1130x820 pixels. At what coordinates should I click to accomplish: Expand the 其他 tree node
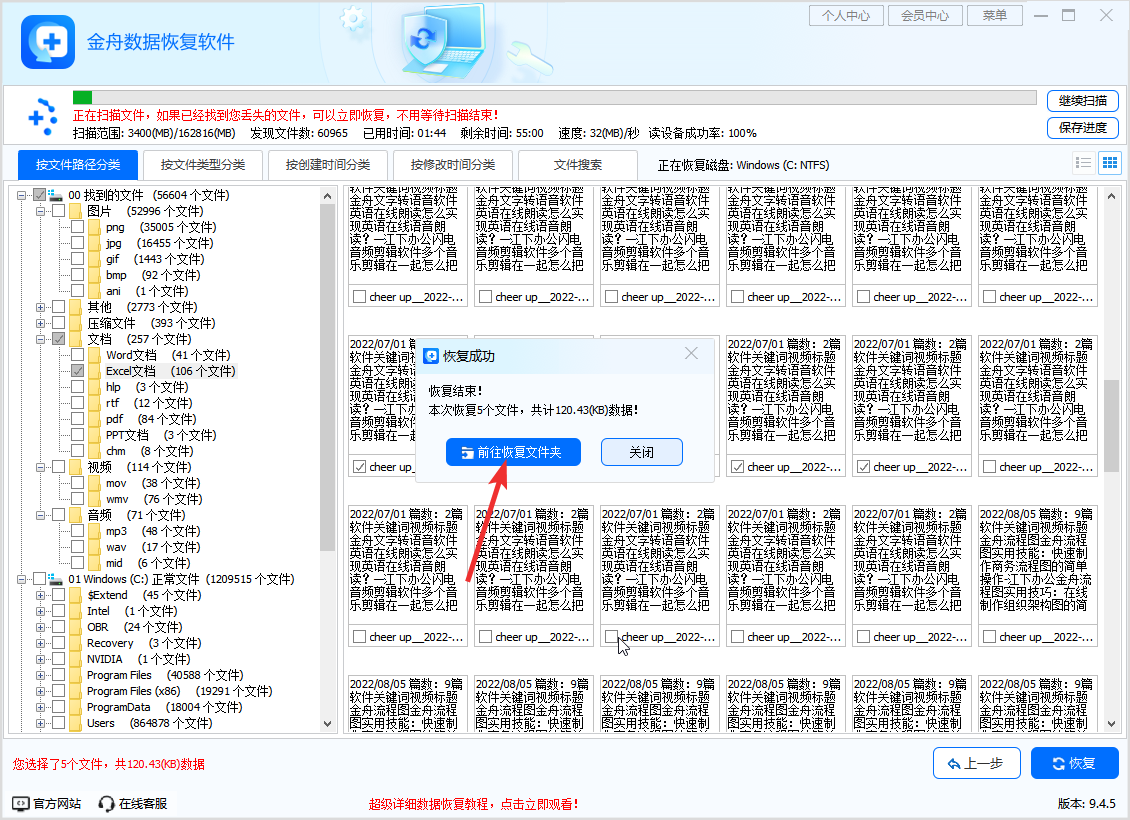click(40, 307)
